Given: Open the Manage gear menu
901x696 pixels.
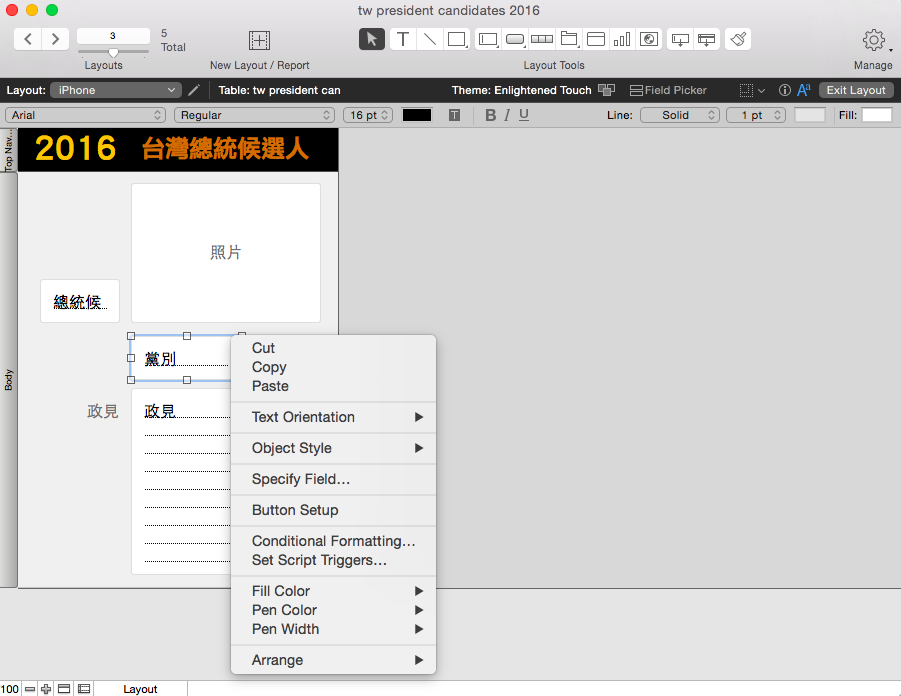Looking at the screenshot, I should tap(874, 40).
